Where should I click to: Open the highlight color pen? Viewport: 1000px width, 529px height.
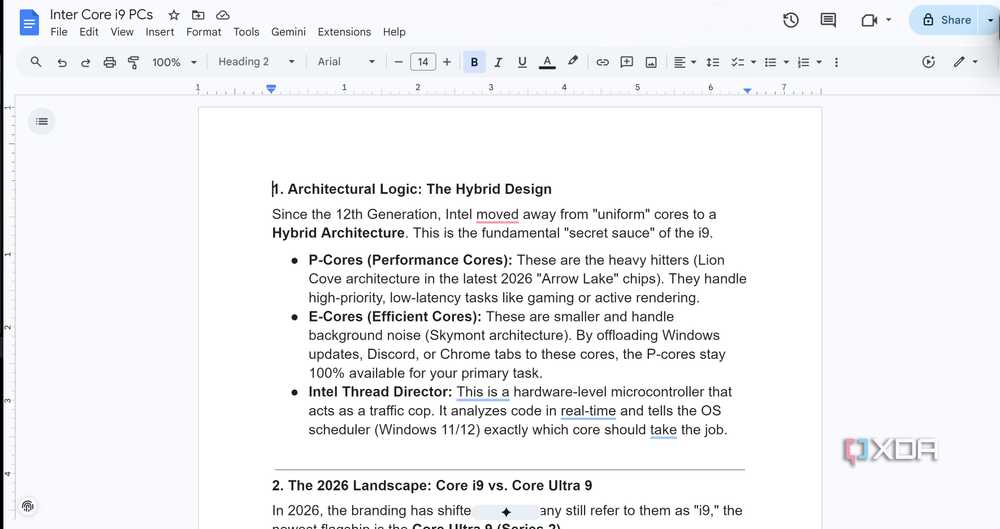(573, 61)
